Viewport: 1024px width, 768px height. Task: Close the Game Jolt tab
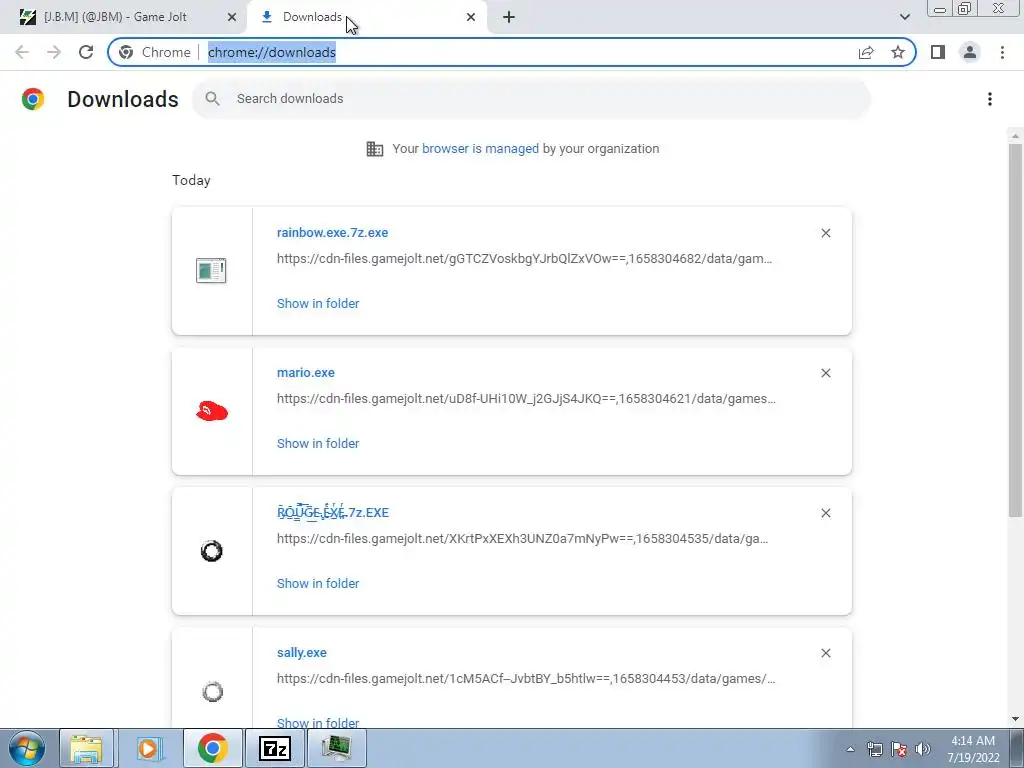[x=231, y=17]
